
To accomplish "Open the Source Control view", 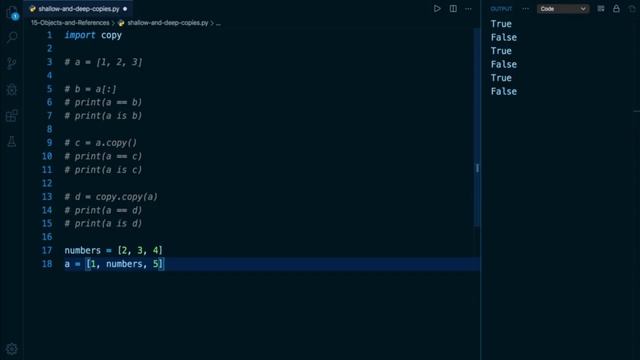I will (12, 63).
